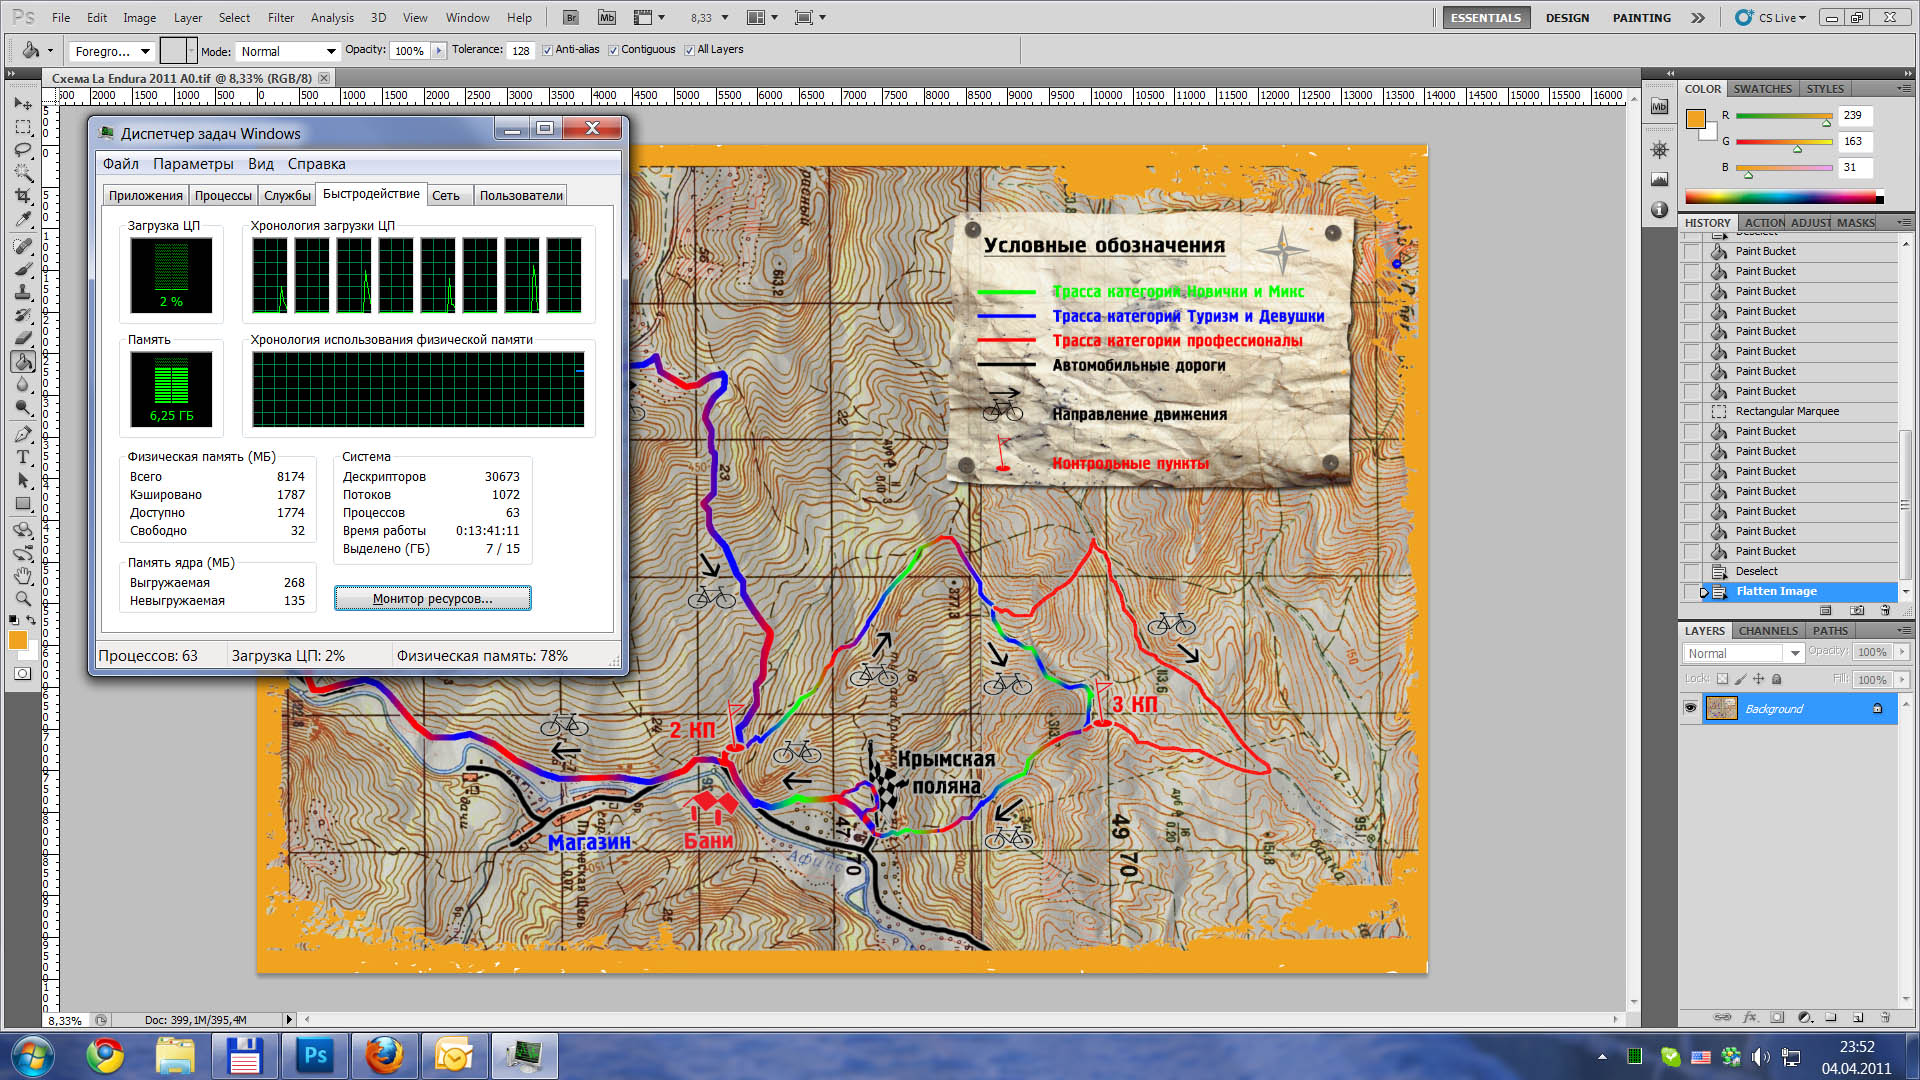
Task: Toggle the All Layers checkbox
Action: tap(689, 50)
